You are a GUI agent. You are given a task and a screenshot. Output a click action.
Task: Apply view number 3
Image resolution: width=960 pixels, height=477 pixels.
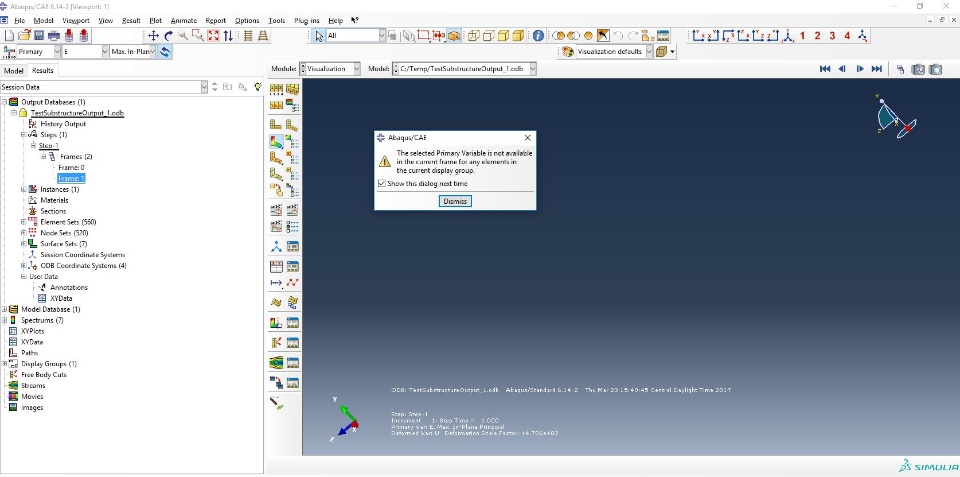click(x=833, y=36)
